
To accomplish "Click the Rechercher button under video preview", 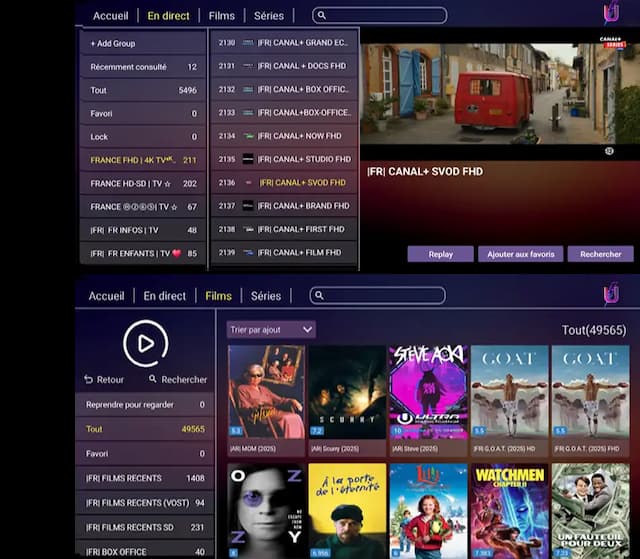I will click(600, 254).
